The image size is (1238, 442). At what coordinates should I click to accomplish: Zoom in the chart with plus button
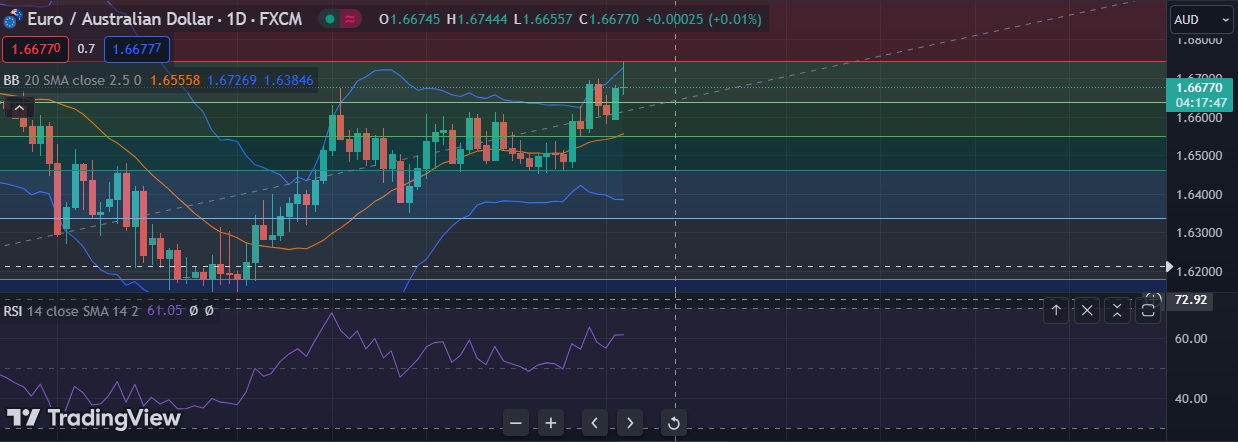point(550,423)
